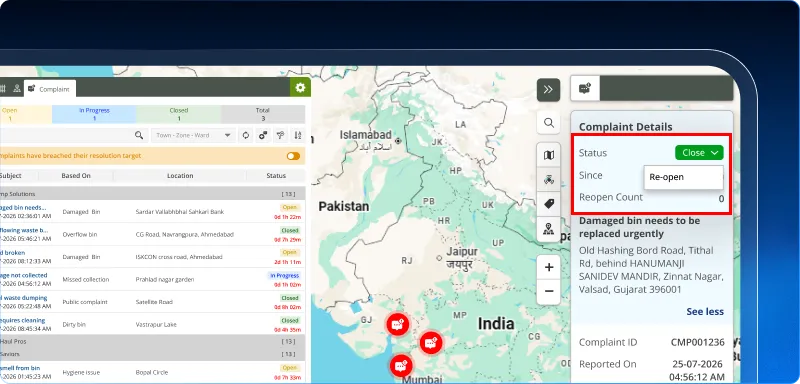Screen dimensions: 800x384
Task: Click the 'Overflow bin' cell
Action: 80,235
